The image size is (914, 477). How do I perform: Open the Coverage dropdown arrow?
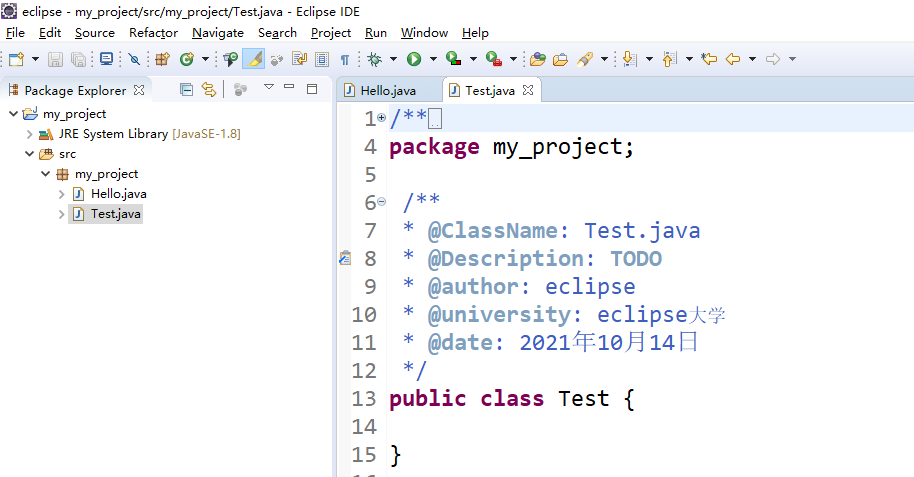473,59
